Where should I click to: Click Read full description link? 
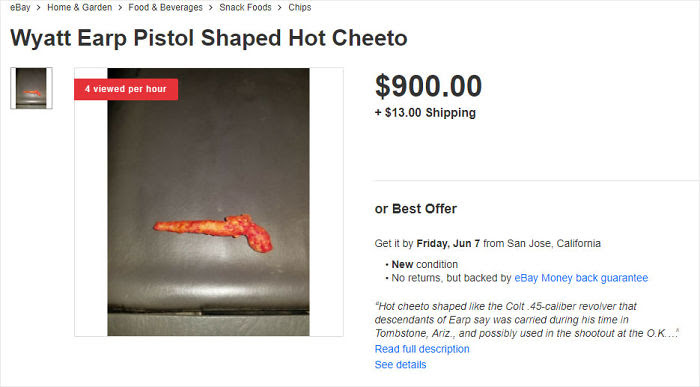click(x=422, y=349)
